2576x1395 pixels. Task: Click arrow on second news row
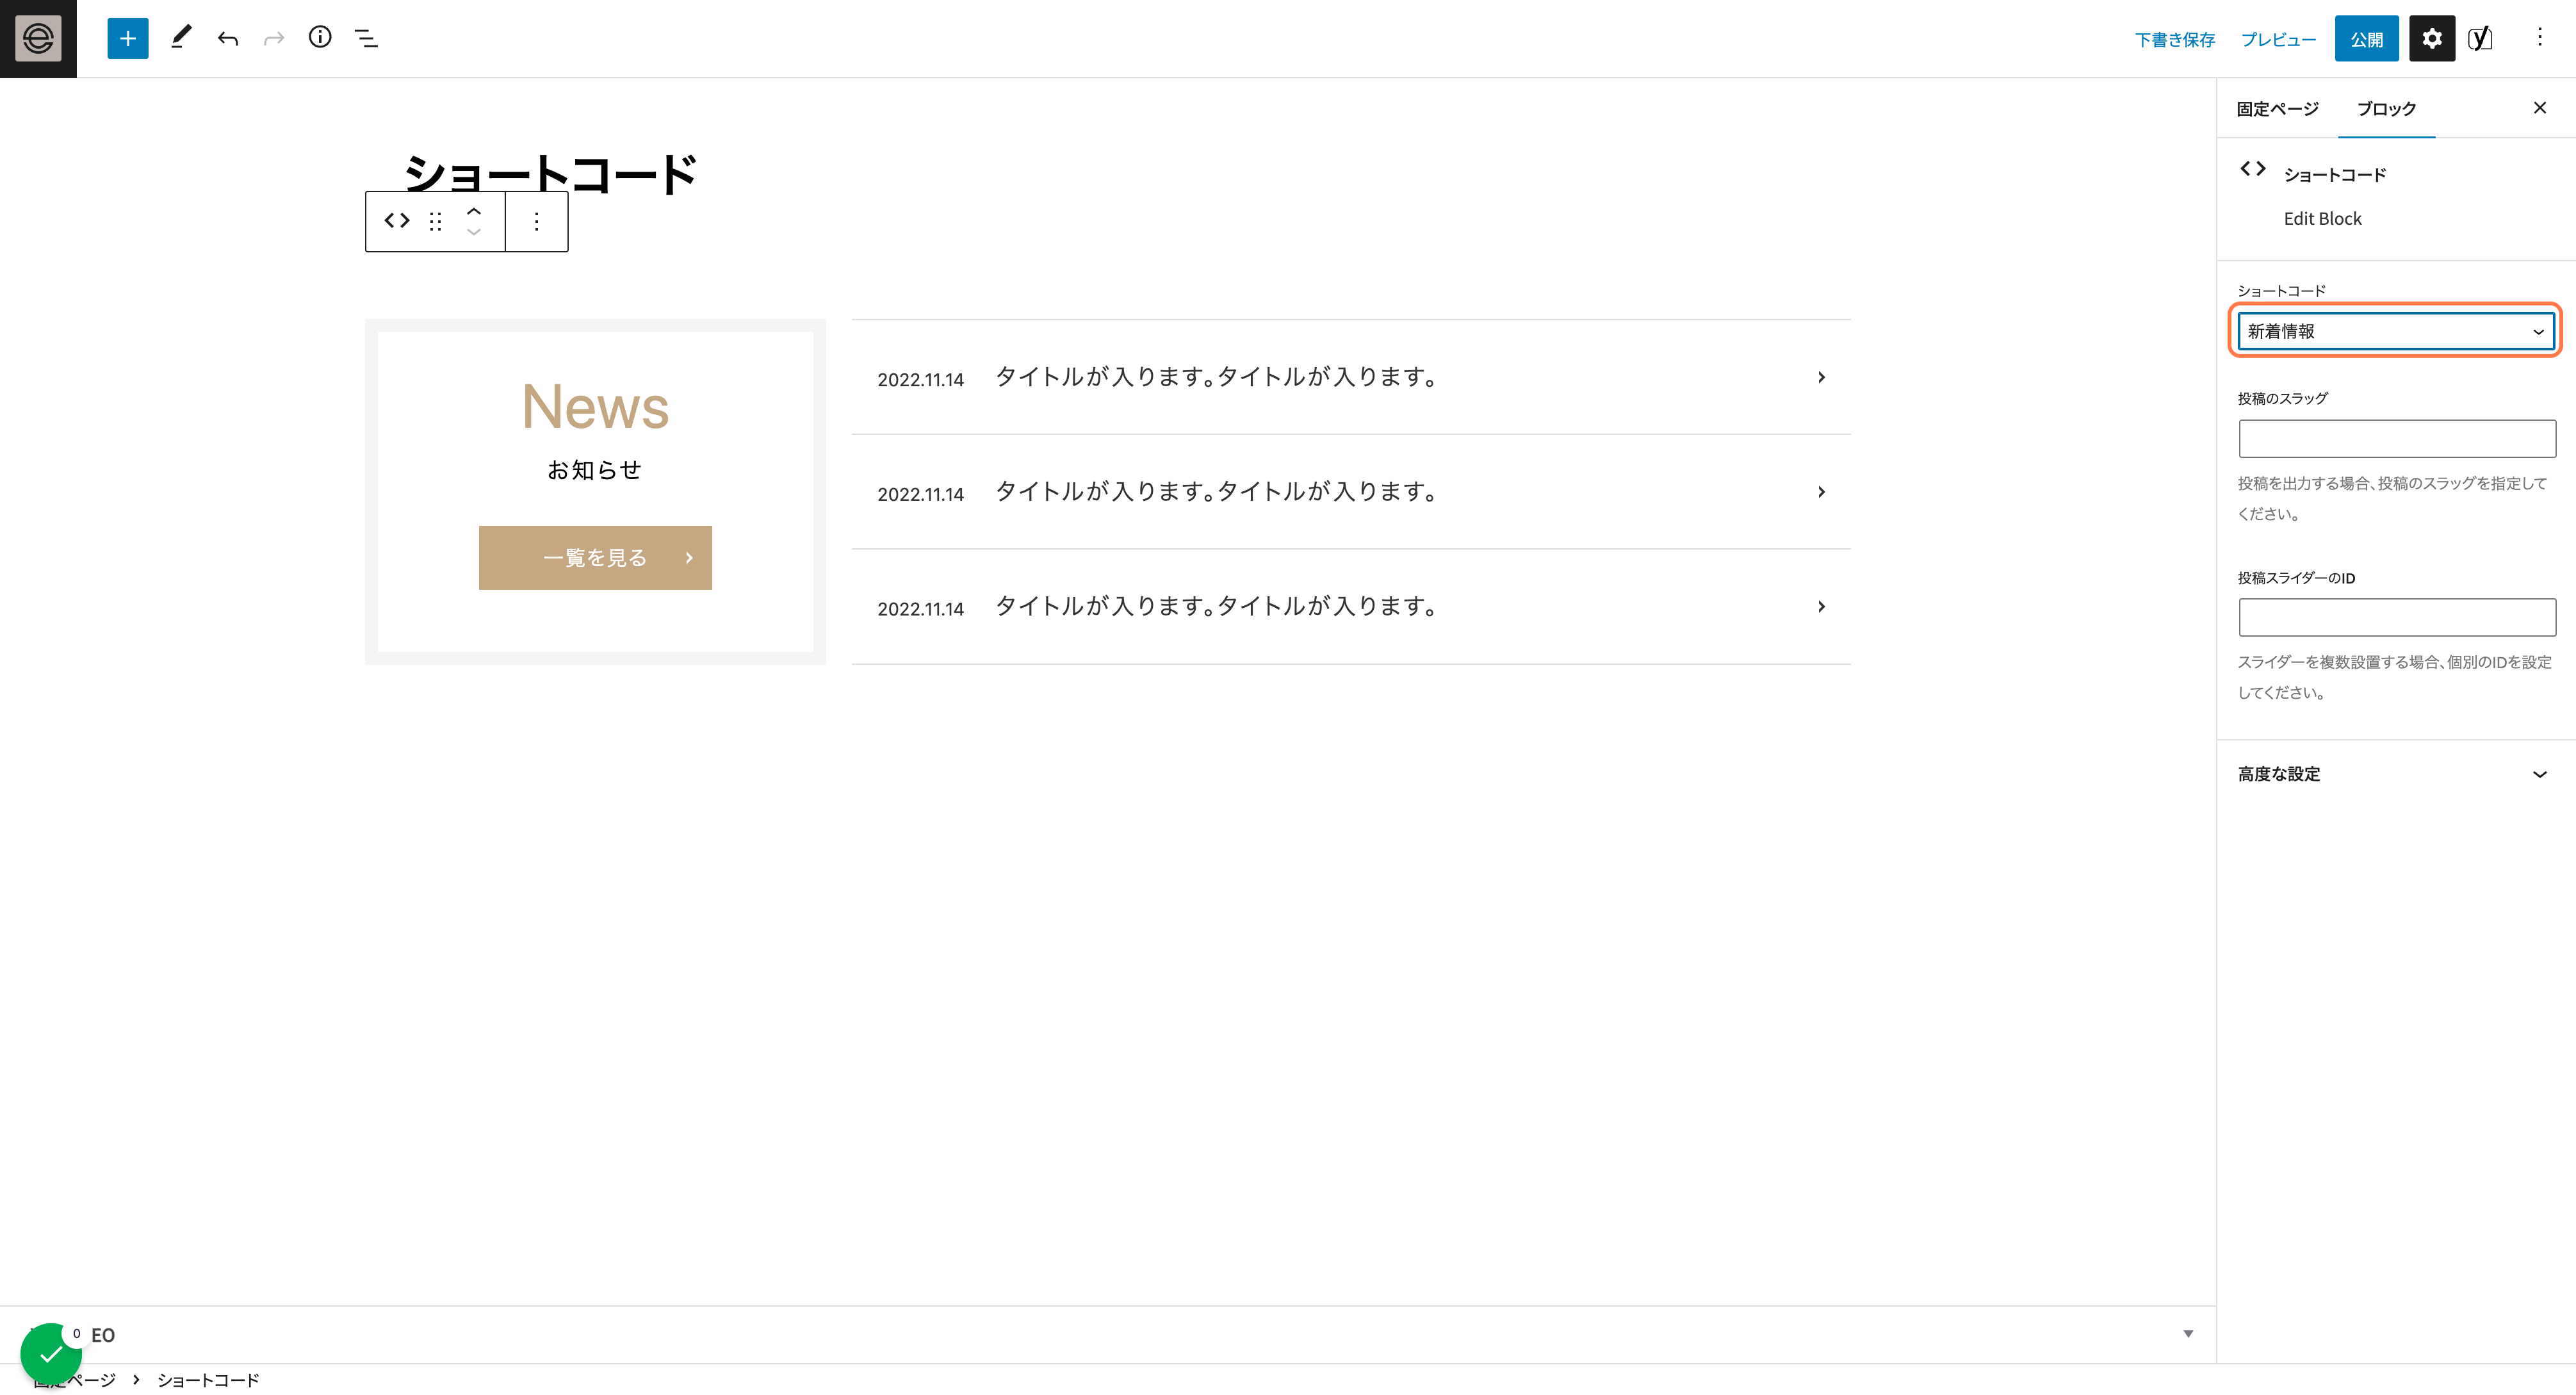tap(1821, 492)
